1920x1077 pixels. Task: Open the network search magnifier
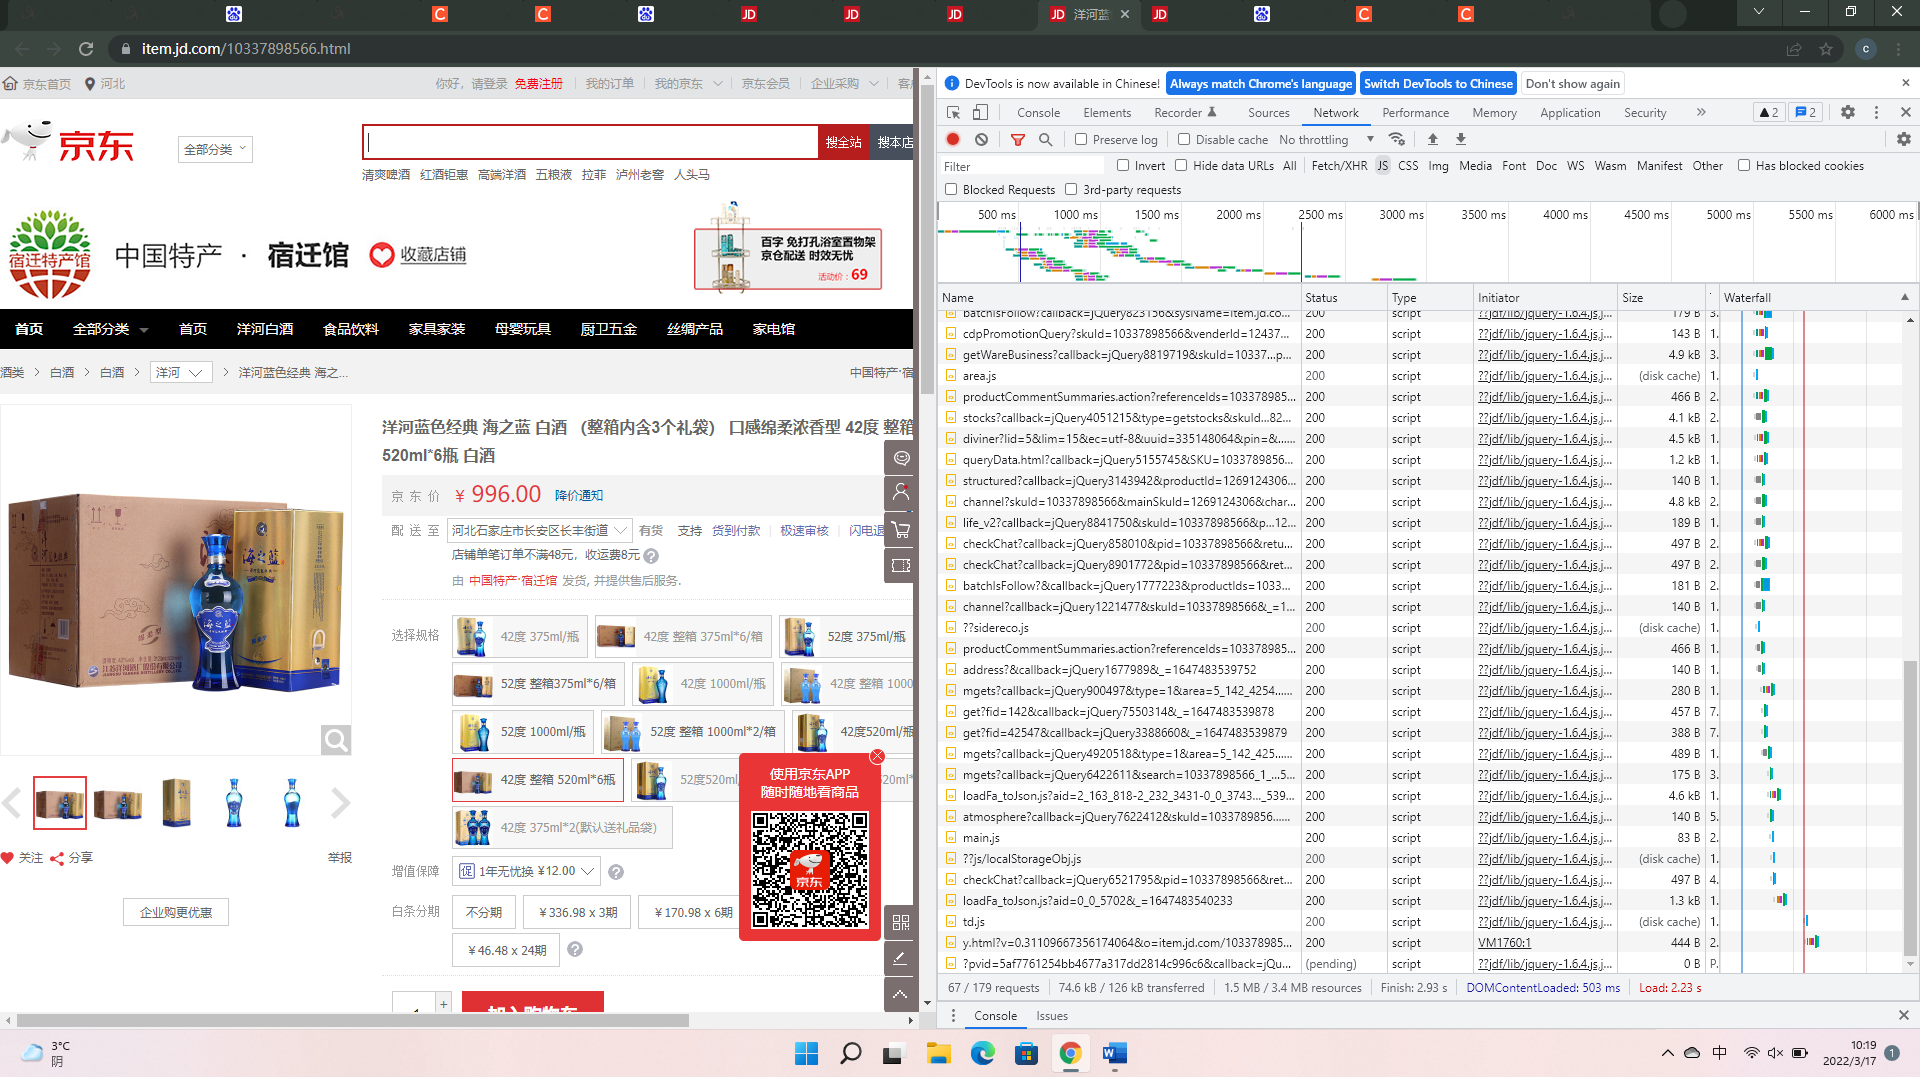(x=1046, y=140)
